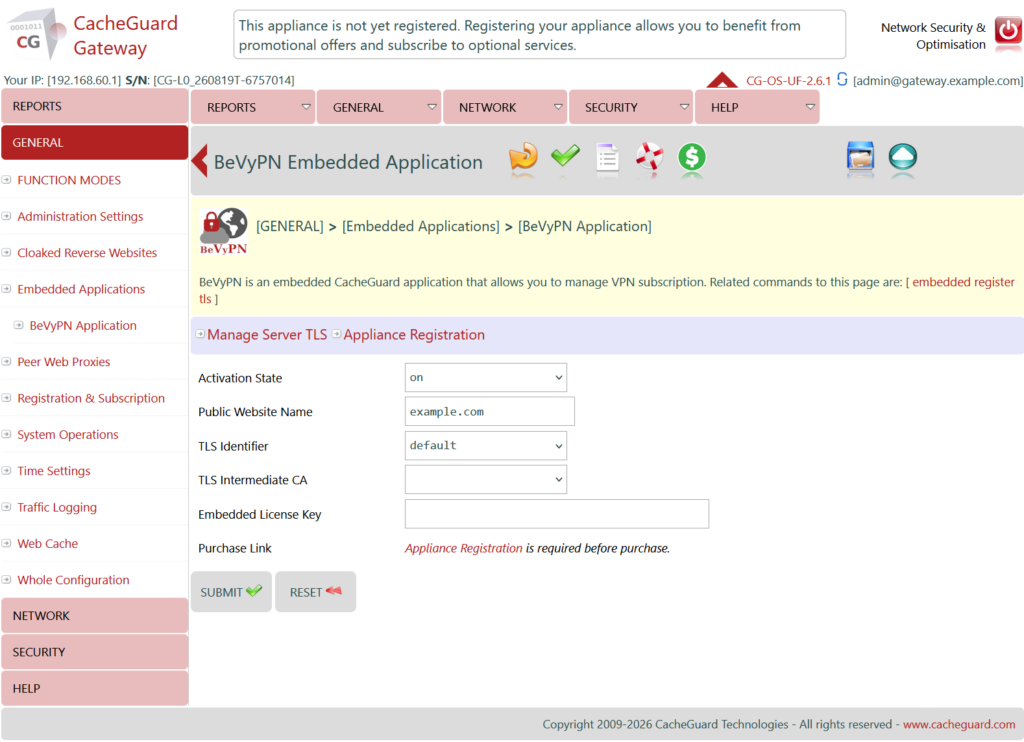The height and width of the screenshot is (742, 1024).
Task: Expand icon beside Web Cache
Action: coord(7,543)
